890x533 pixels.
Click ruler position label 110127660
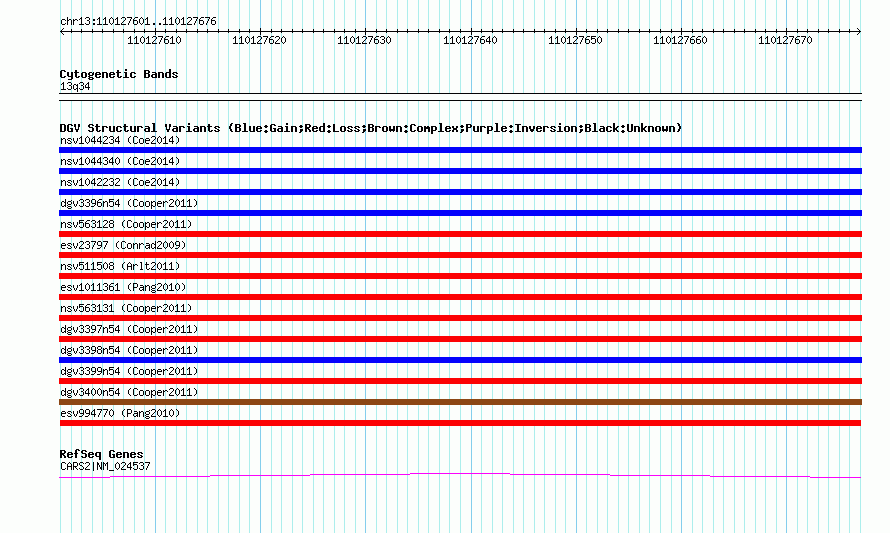click(x=680, y=40)
